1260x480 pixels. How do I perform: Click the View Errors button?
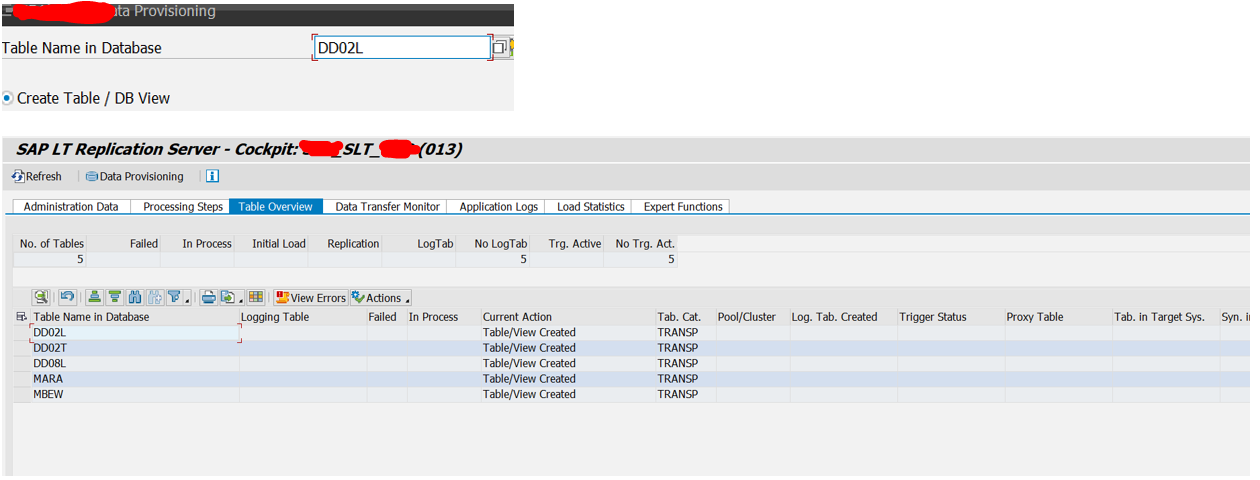coord(310,298)
